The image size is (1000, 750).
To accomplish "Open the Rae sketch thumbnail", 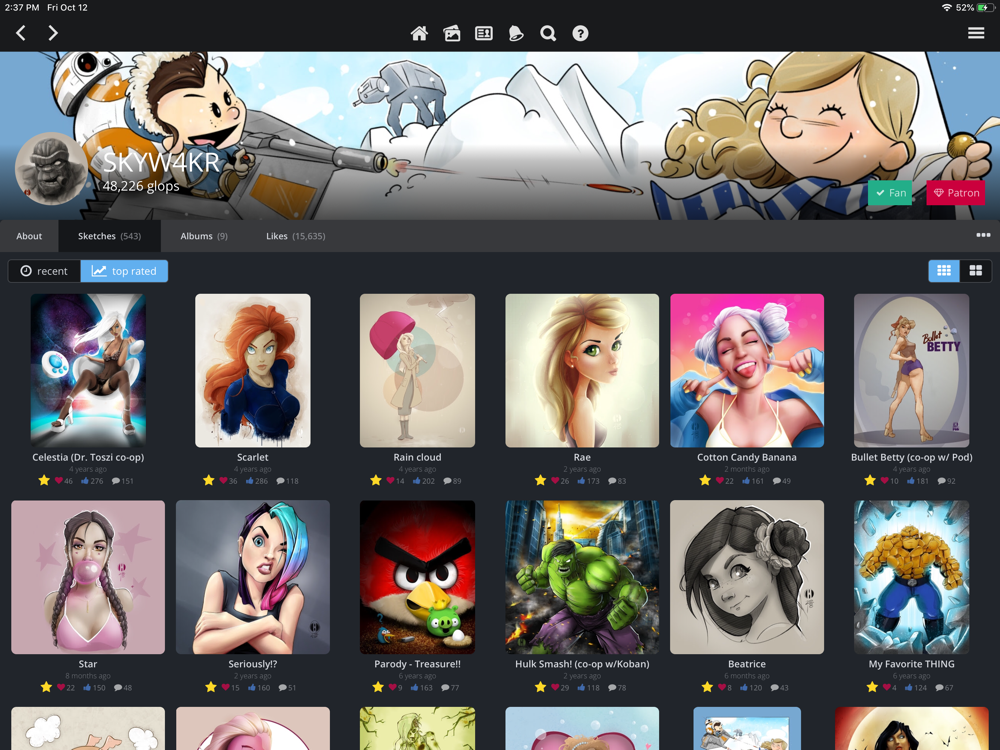I will pyautogui.click(x=582, y=371).
